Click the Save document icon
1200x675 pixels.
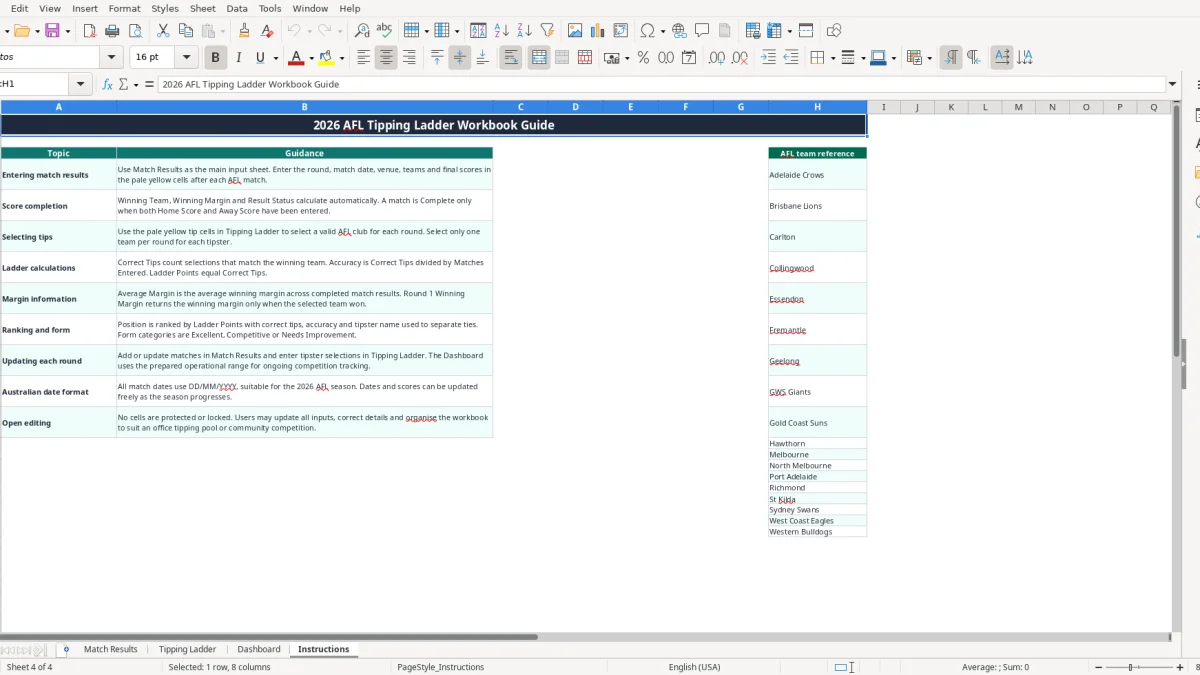(52, 31)
